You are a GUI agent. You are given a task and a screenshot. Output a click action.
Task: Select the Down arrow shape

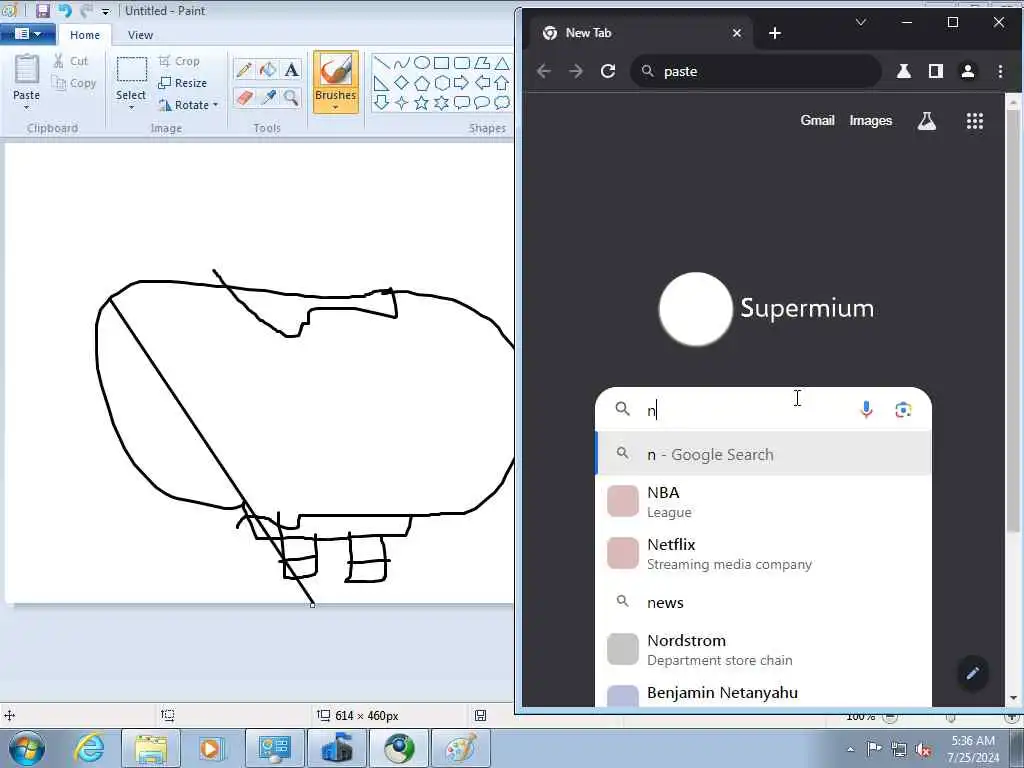pos(382,103)
